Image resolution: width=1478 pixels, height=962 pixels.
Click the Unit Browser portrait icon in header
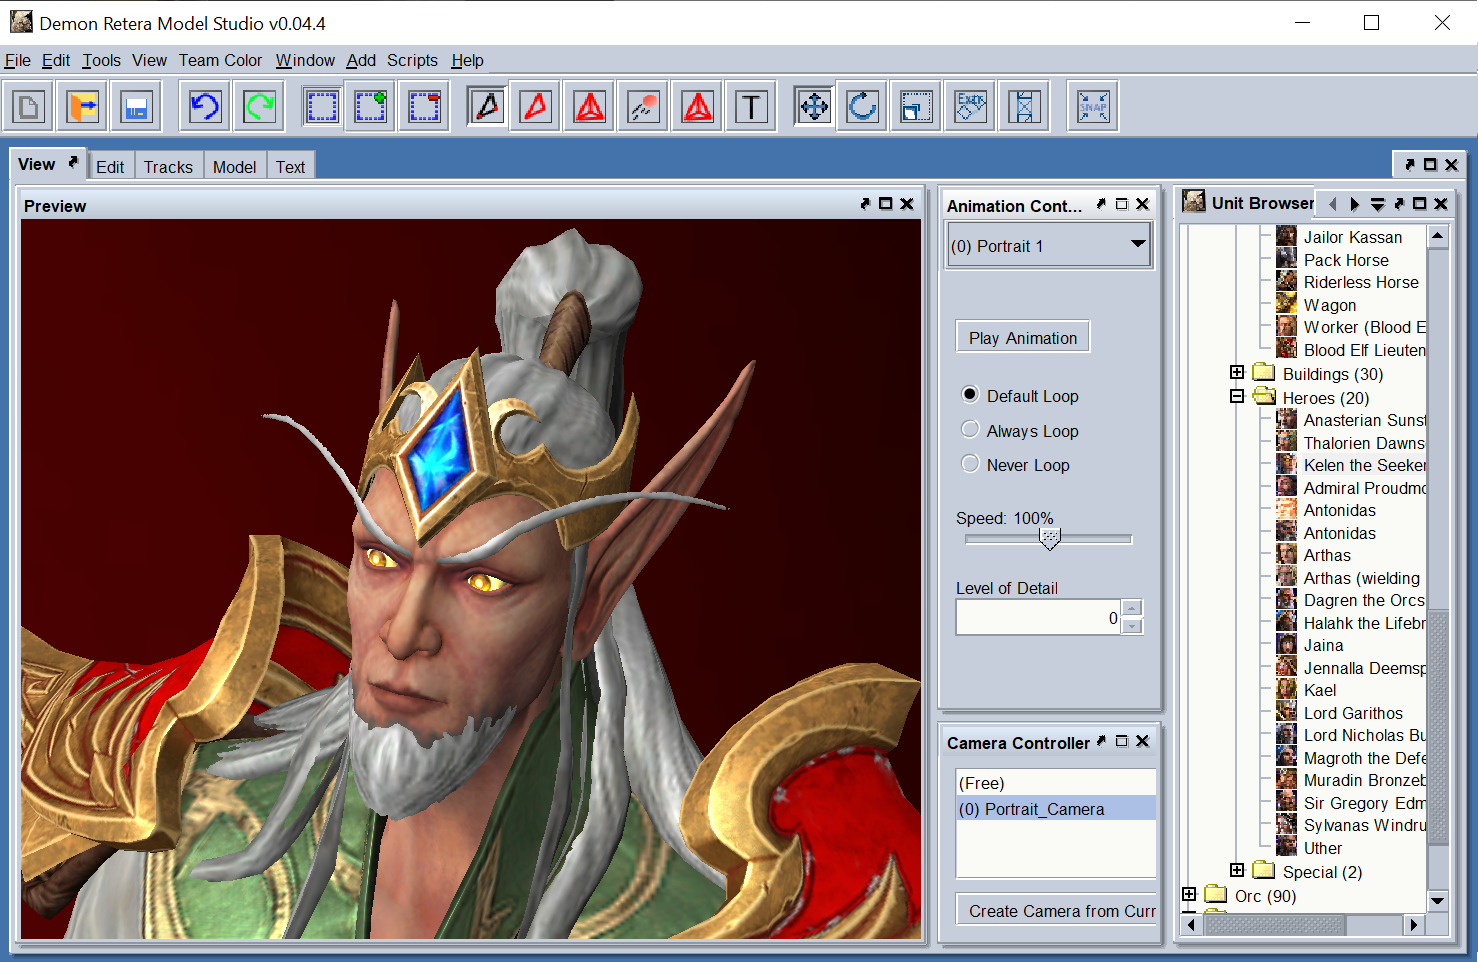point(1194,202)
